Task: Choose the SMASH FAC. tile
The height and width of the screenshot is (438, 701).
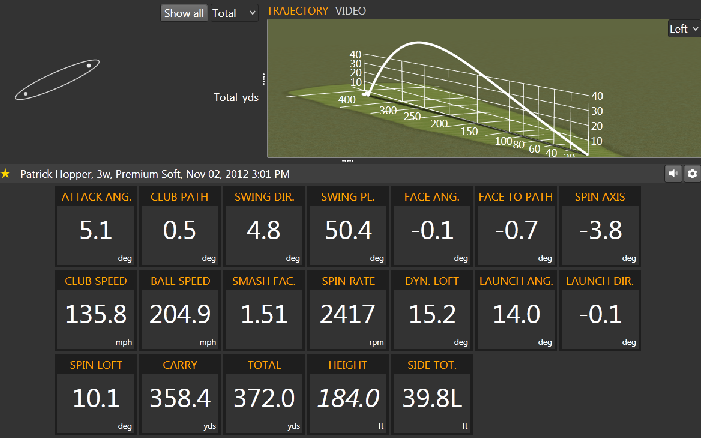Action: click(x=264, y=308)
